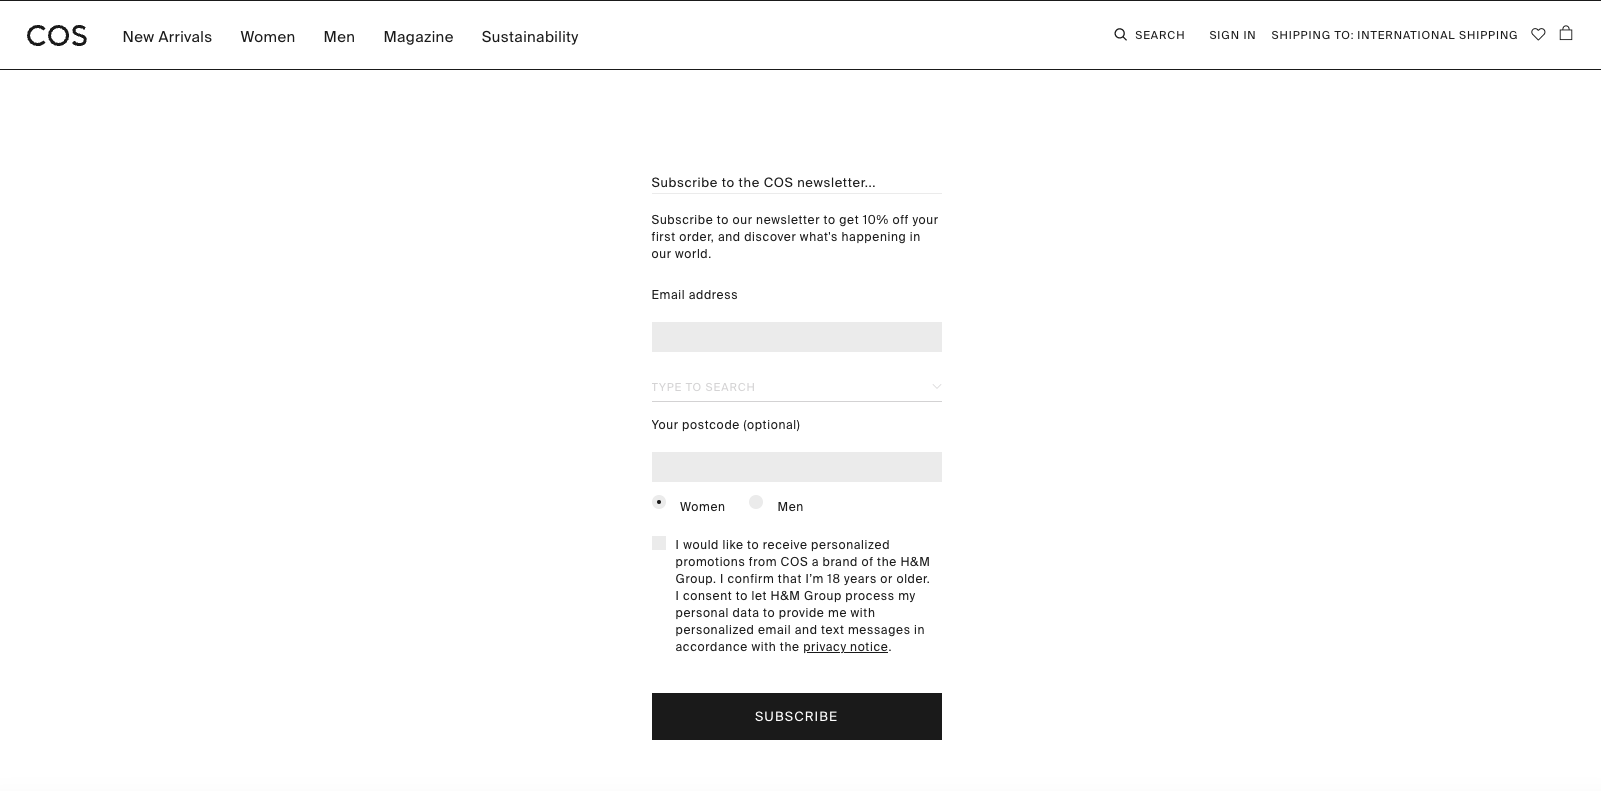The image size is (1601, 791).
Task: Change Shipping To International Shipping selector
Action: 1394,35
